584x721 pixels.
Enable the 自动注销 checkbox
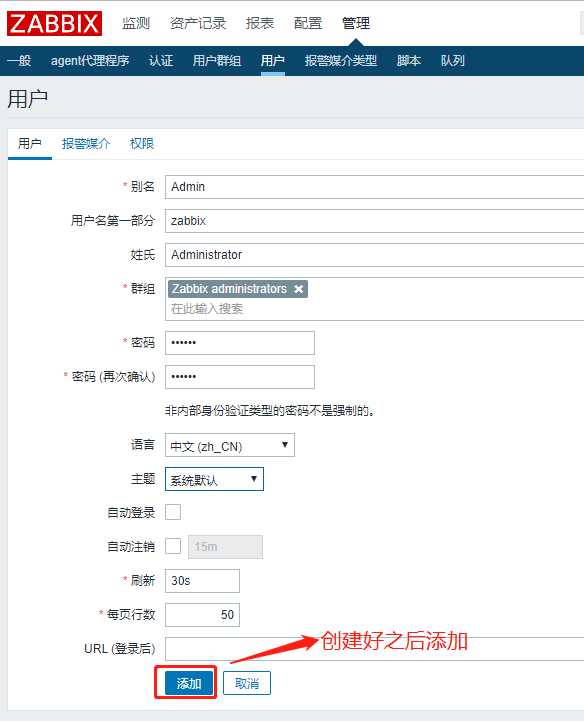(x=173, y=546)
